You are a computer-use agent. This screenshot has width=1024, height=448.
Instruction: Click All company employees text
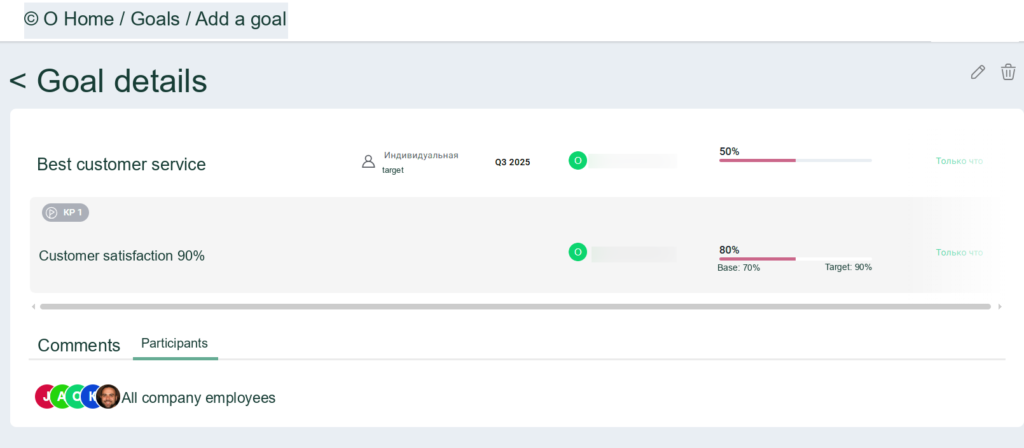199,398
